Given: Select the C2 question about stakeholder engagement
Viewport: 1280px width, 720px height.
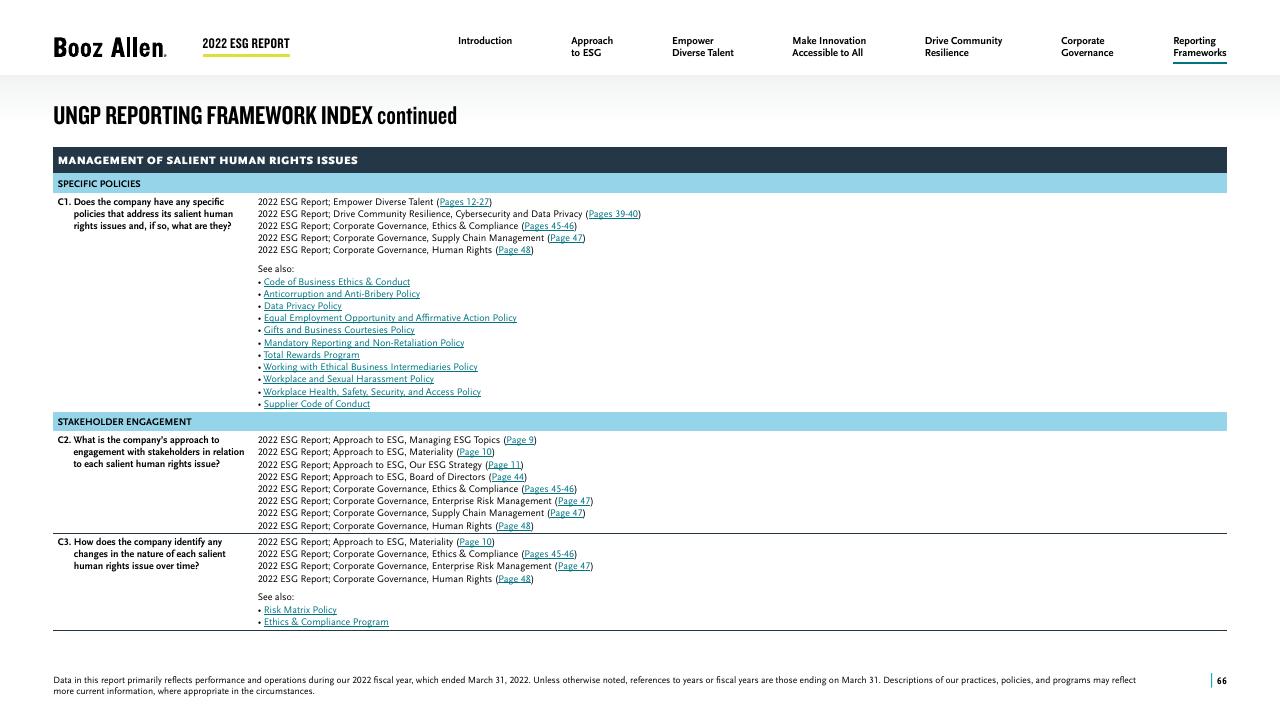Looking at the screenshot, I should (151, 452).
